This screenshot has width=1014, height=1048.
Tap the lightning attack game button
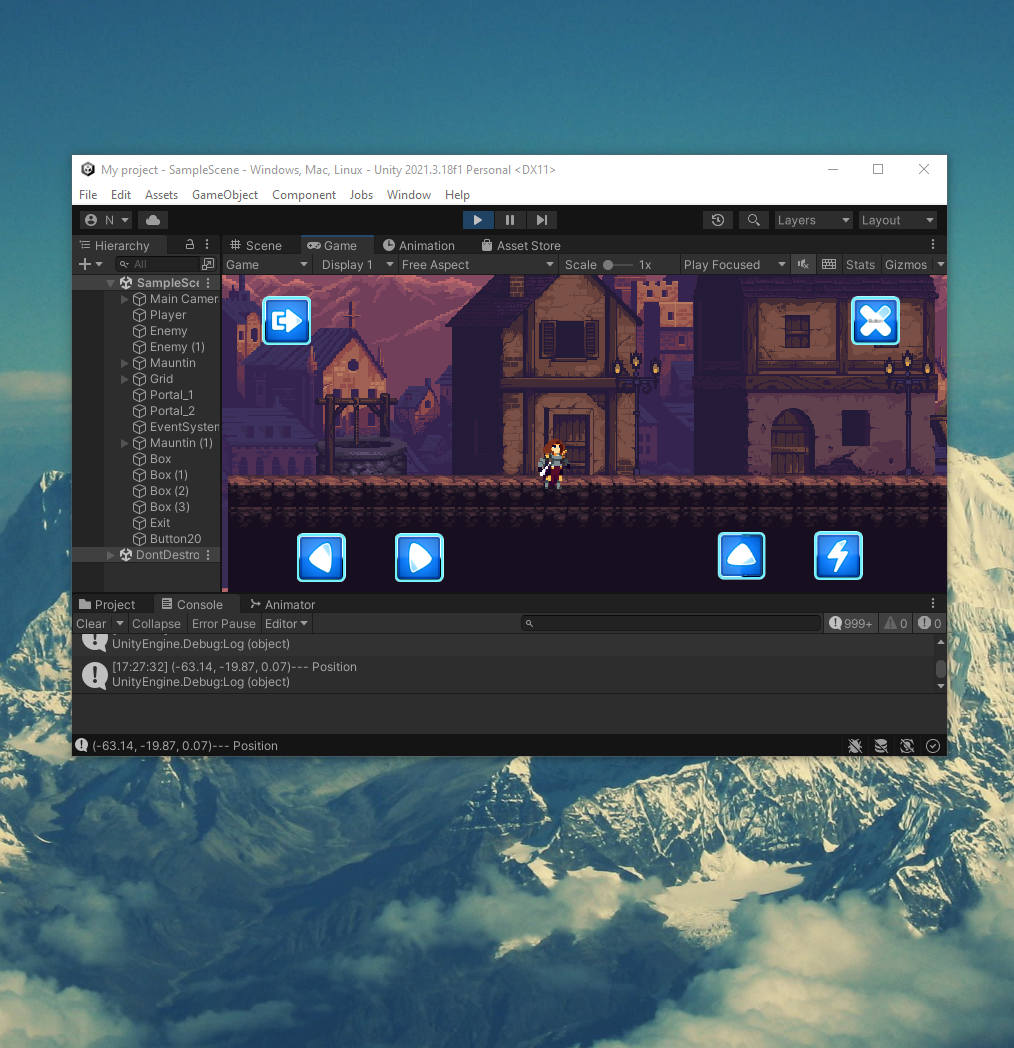click(x=838, y=555)
